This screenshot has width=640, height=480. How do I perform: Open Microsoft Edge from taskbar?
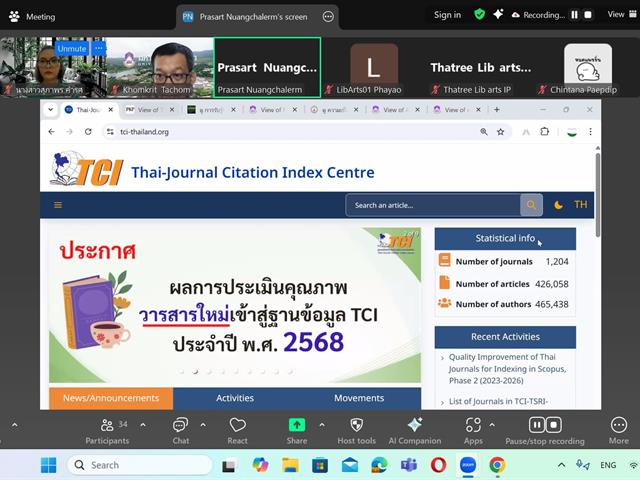coord(379,465)
